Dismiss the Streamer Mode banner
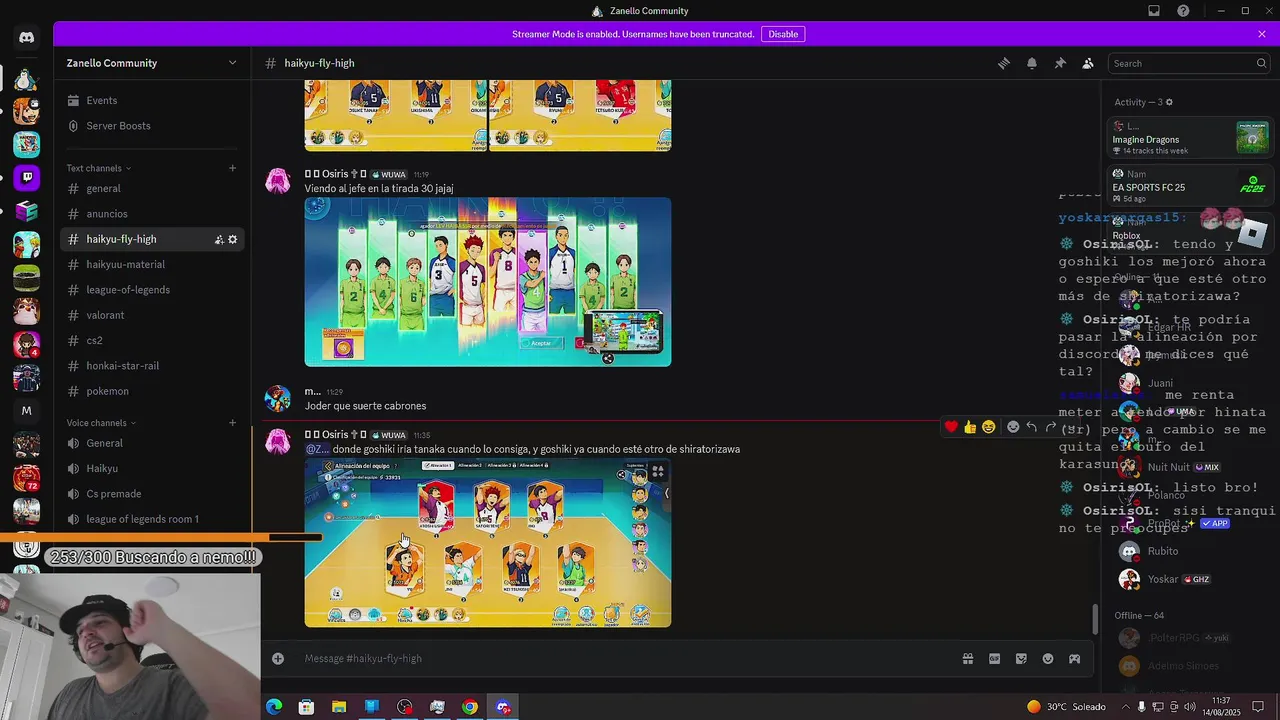 coord(1262,34)
